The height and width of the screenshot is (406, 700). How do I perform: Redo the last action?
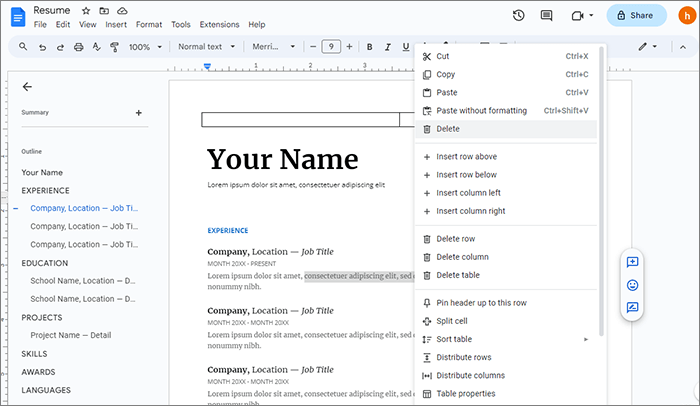[x=60, y=47]
